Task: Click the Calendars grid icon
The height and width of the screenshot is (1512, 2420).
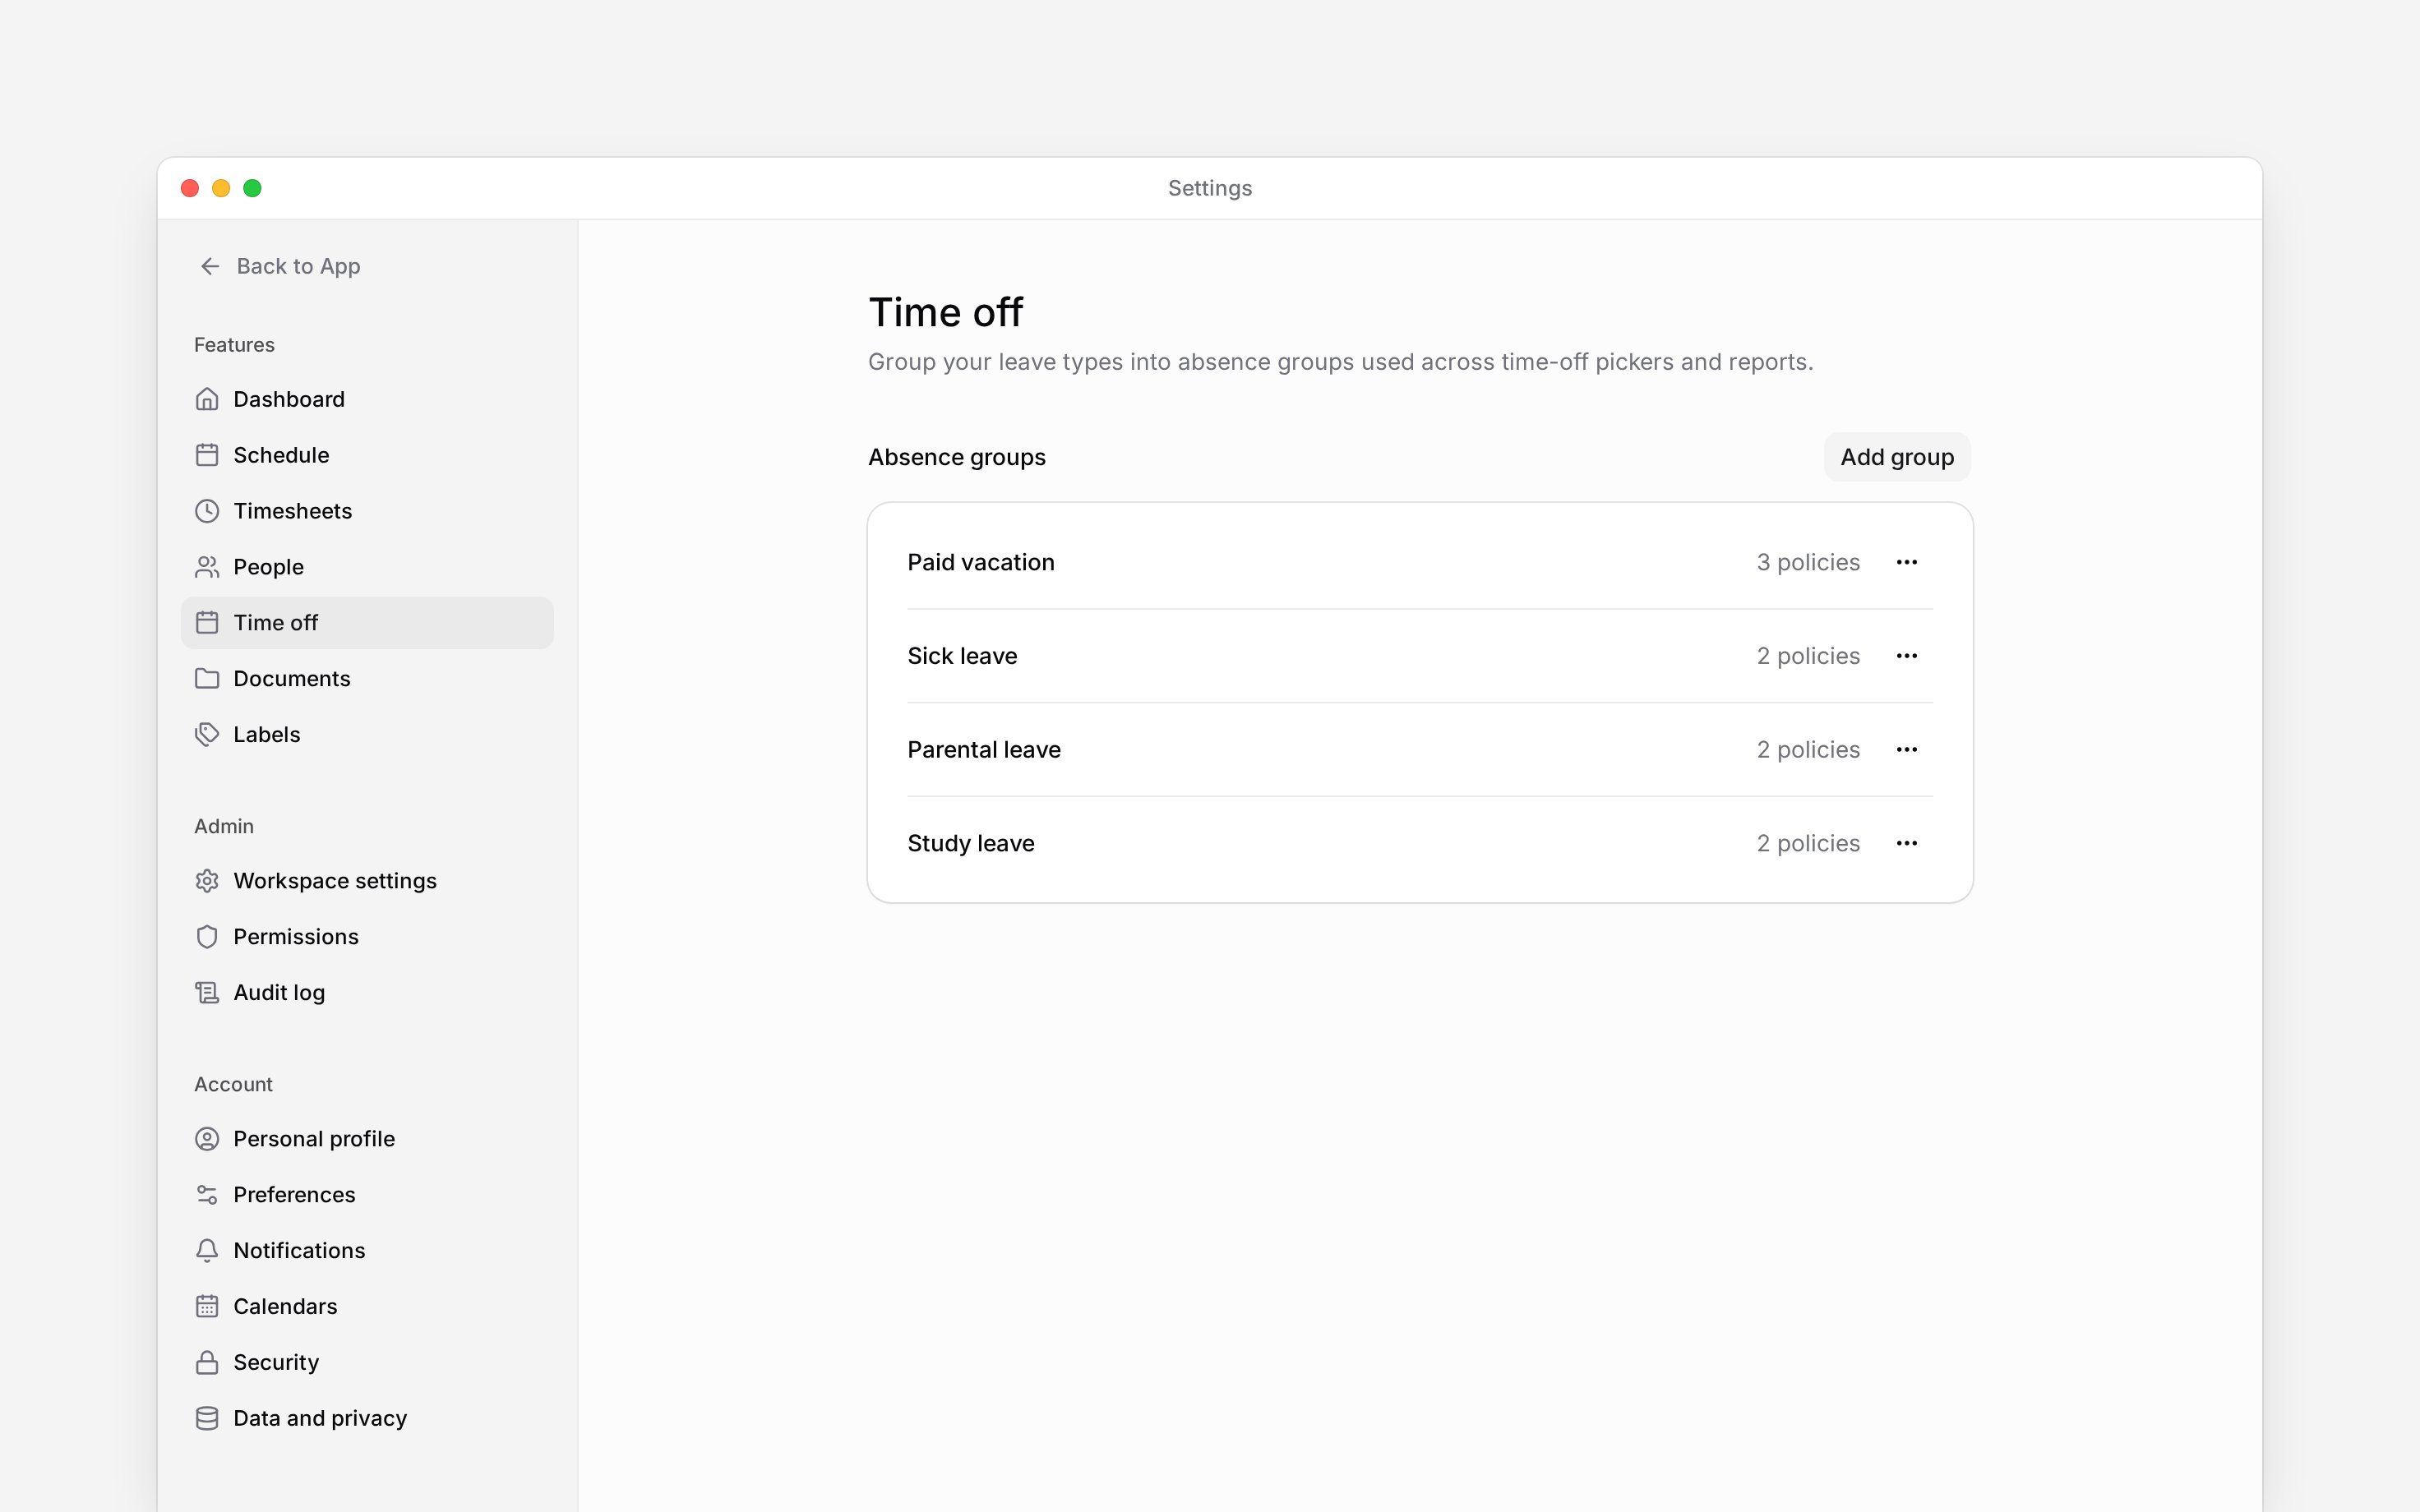Action: 207,1307
